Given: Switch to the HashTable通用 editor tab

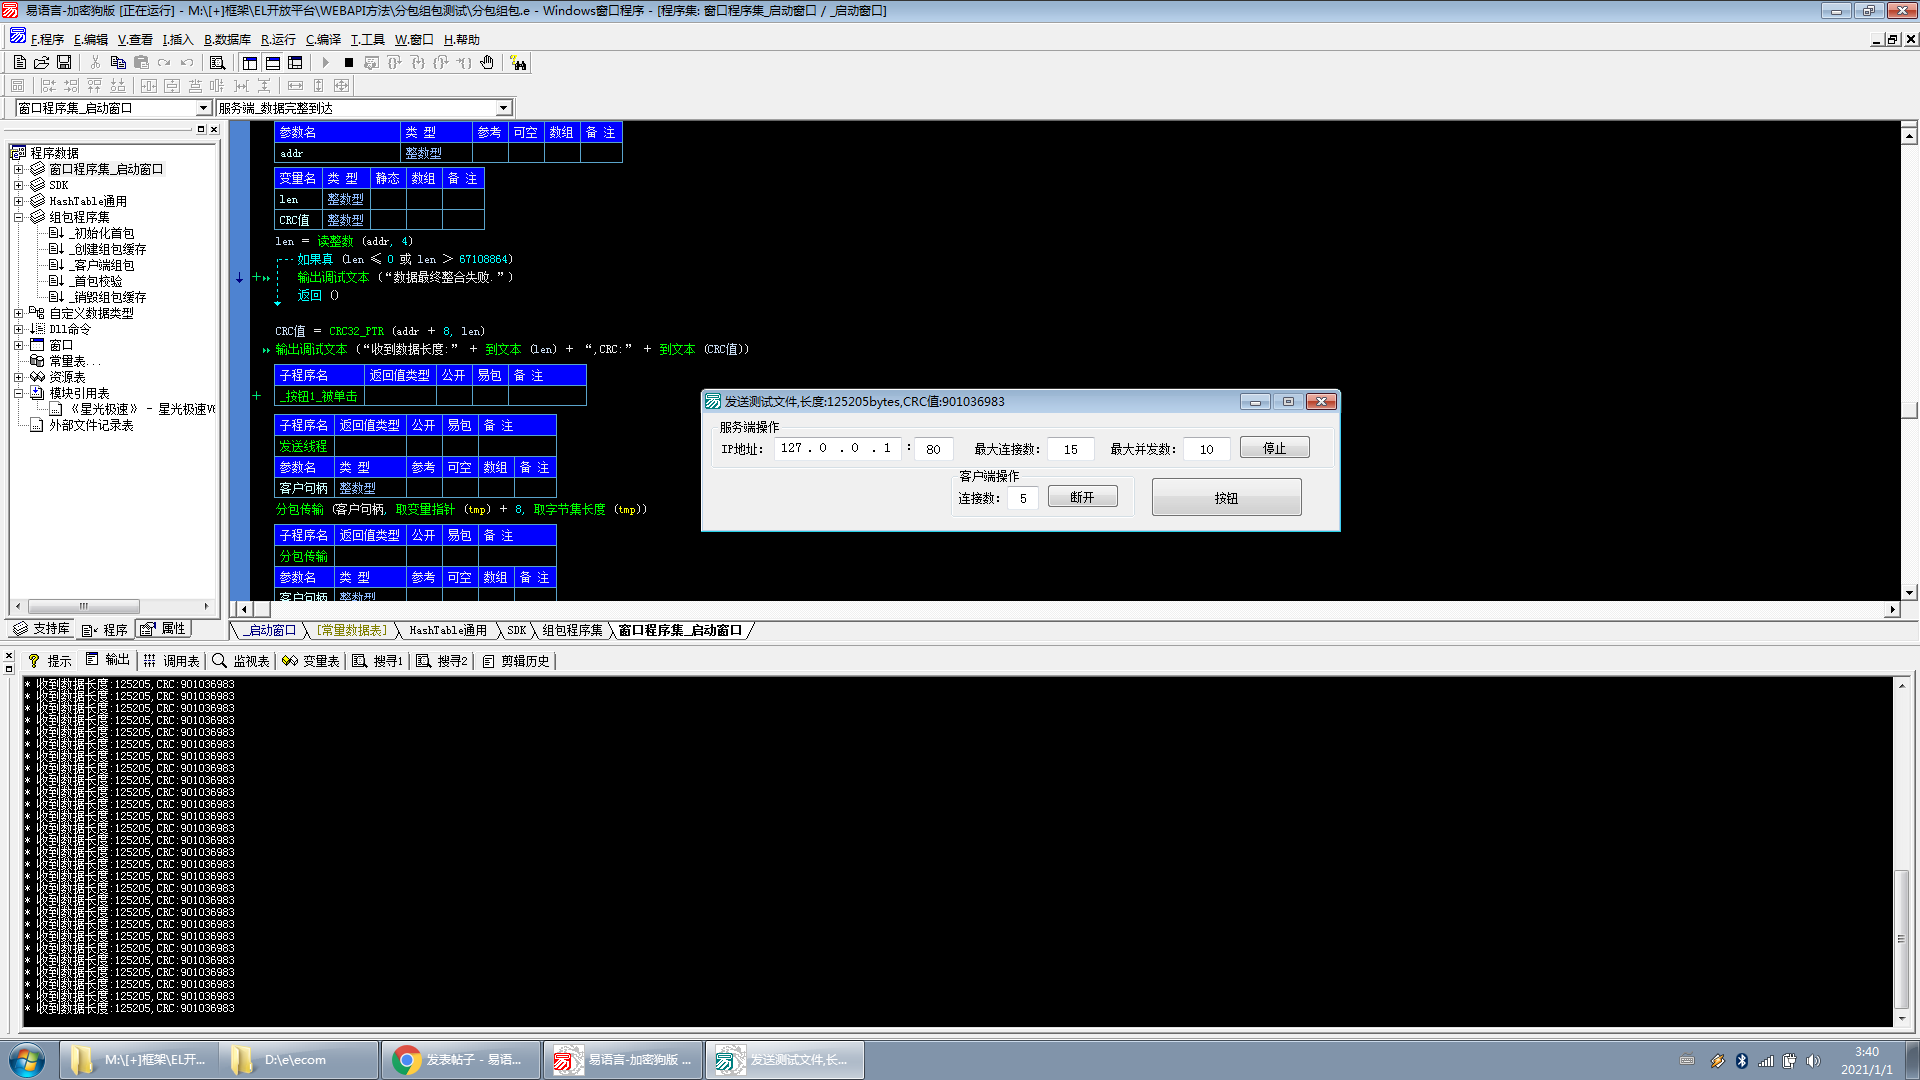Looking at the screenshot, I should pyautogui.click(x=448, y=630).
